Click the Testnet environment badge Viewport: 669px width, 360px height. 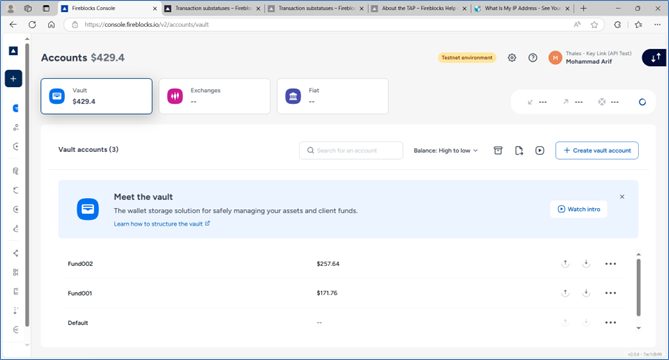click(467, 58)
